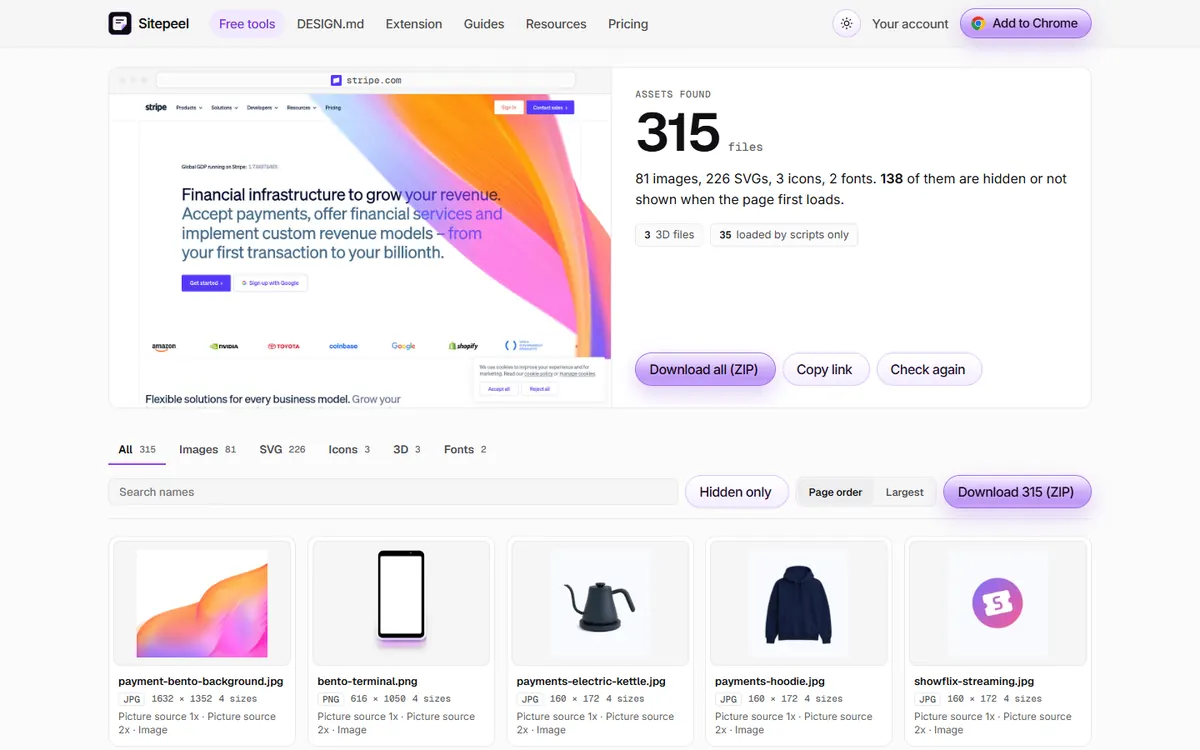Open the Free tools menu

pyautogui.click(x=247, y=24)
